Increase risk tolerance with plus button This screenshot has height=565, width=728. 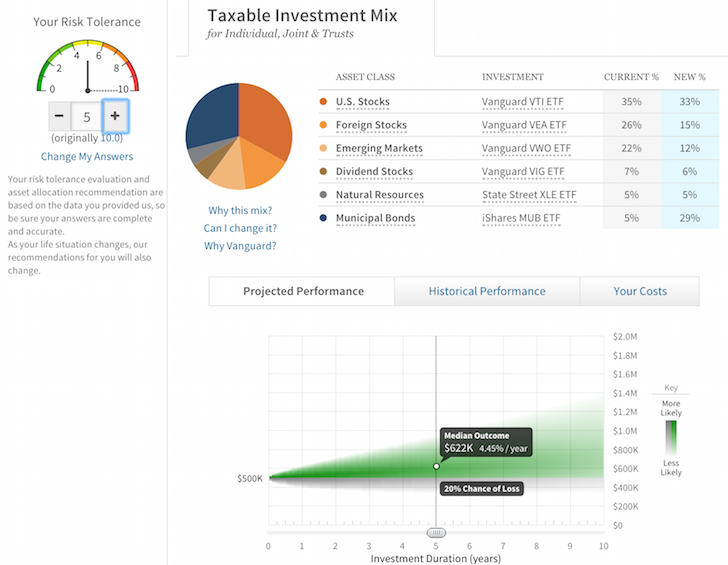(115, 116)
